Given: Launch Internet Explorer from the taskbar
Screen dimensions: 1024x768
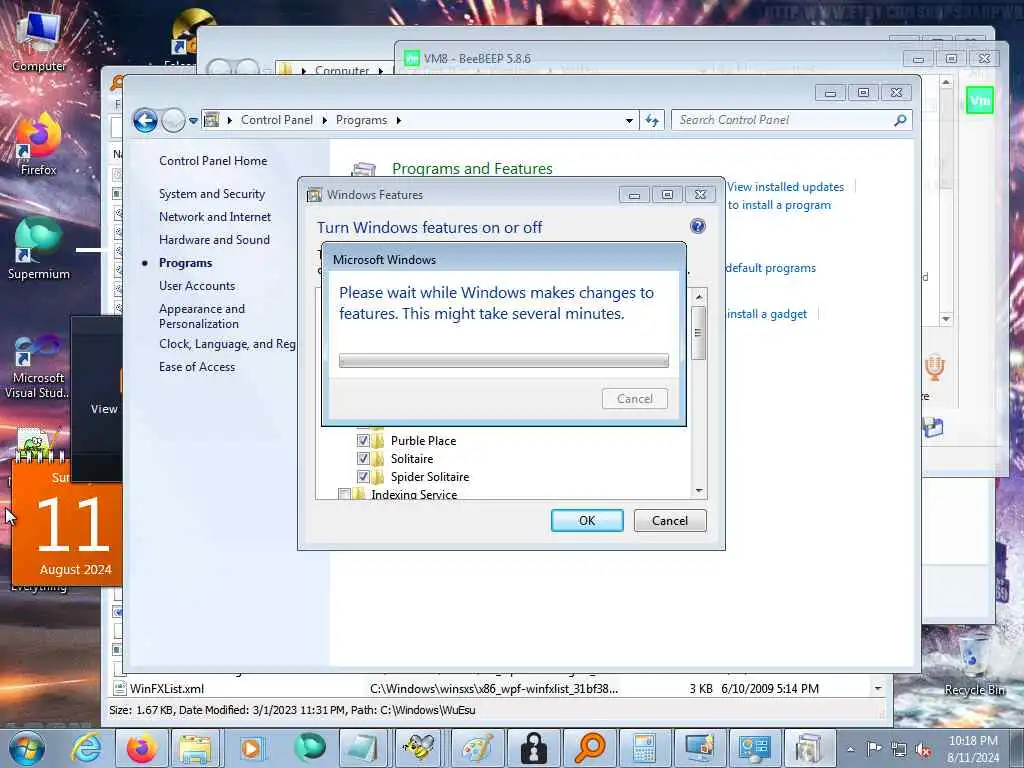Looking at the screenshot, I should (x=86, y=748).
